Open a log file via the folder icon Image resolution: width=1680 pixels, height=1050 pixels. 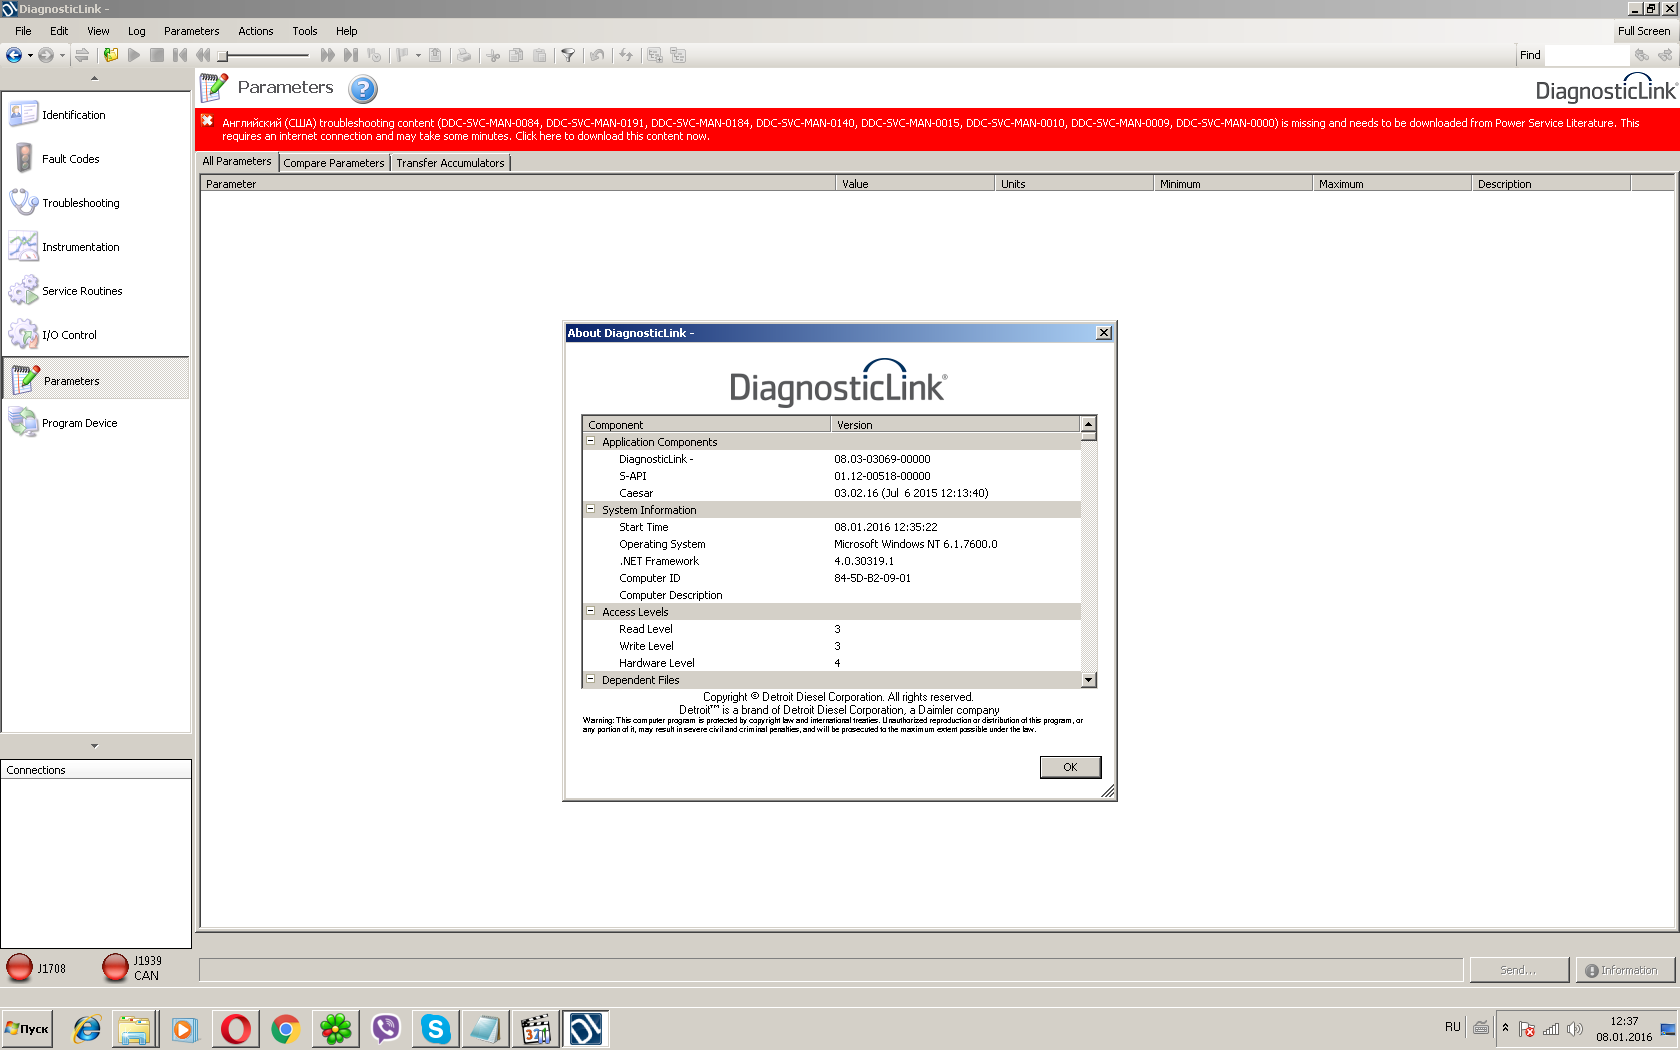[x=111, y=56]
